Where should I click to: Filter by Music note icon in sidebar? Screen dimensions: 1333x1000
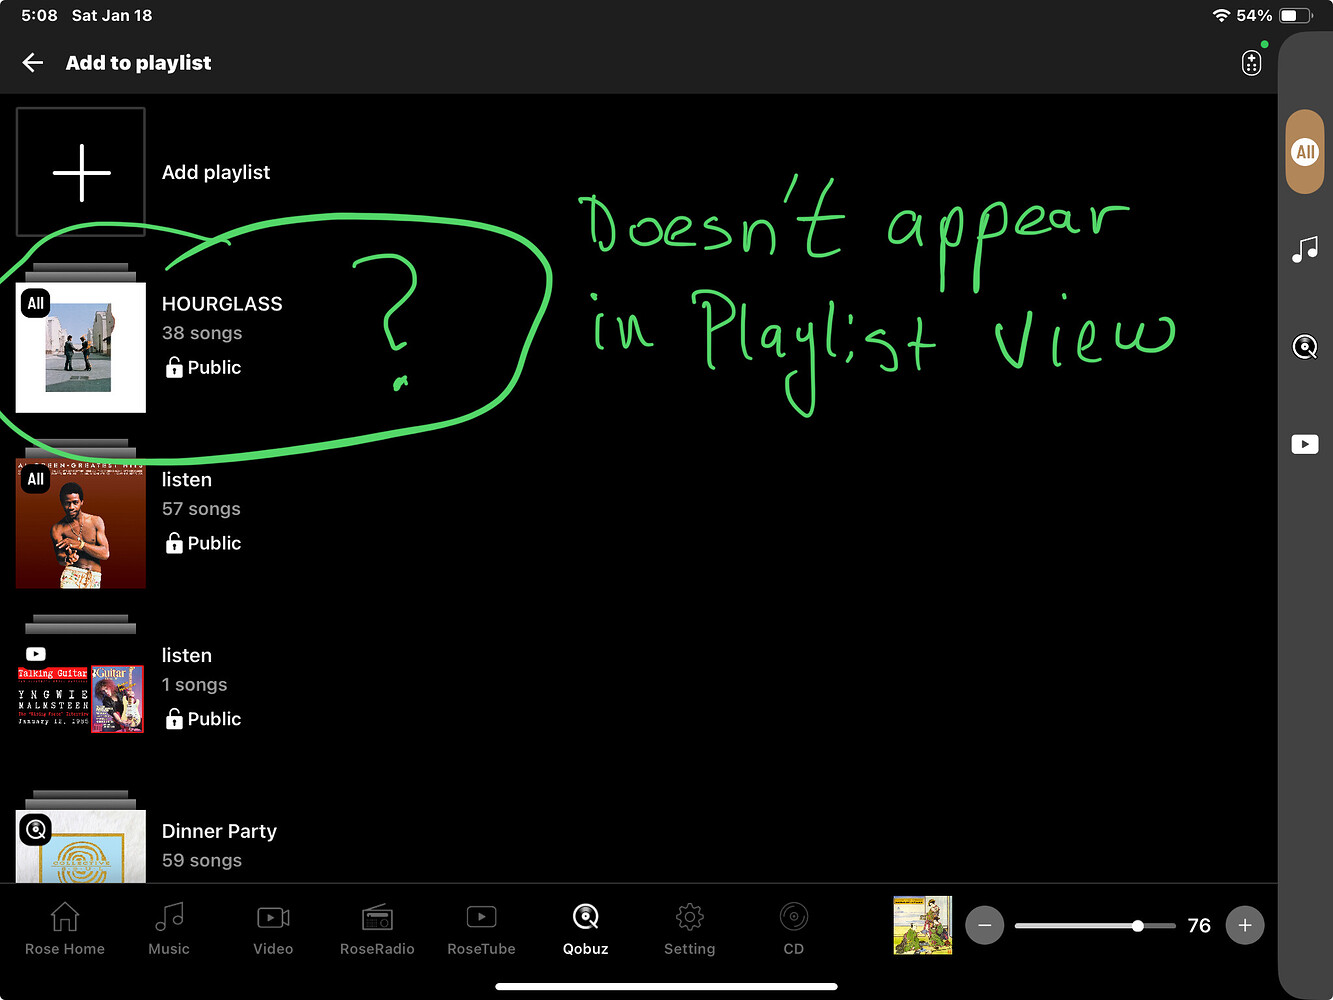[x=1305, y=249]
